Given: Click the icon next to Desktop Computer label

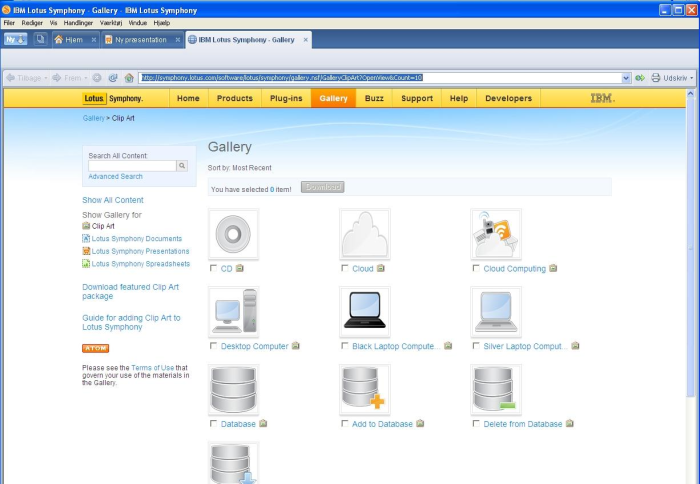Looking at the screenshot, I should (296, 346).
